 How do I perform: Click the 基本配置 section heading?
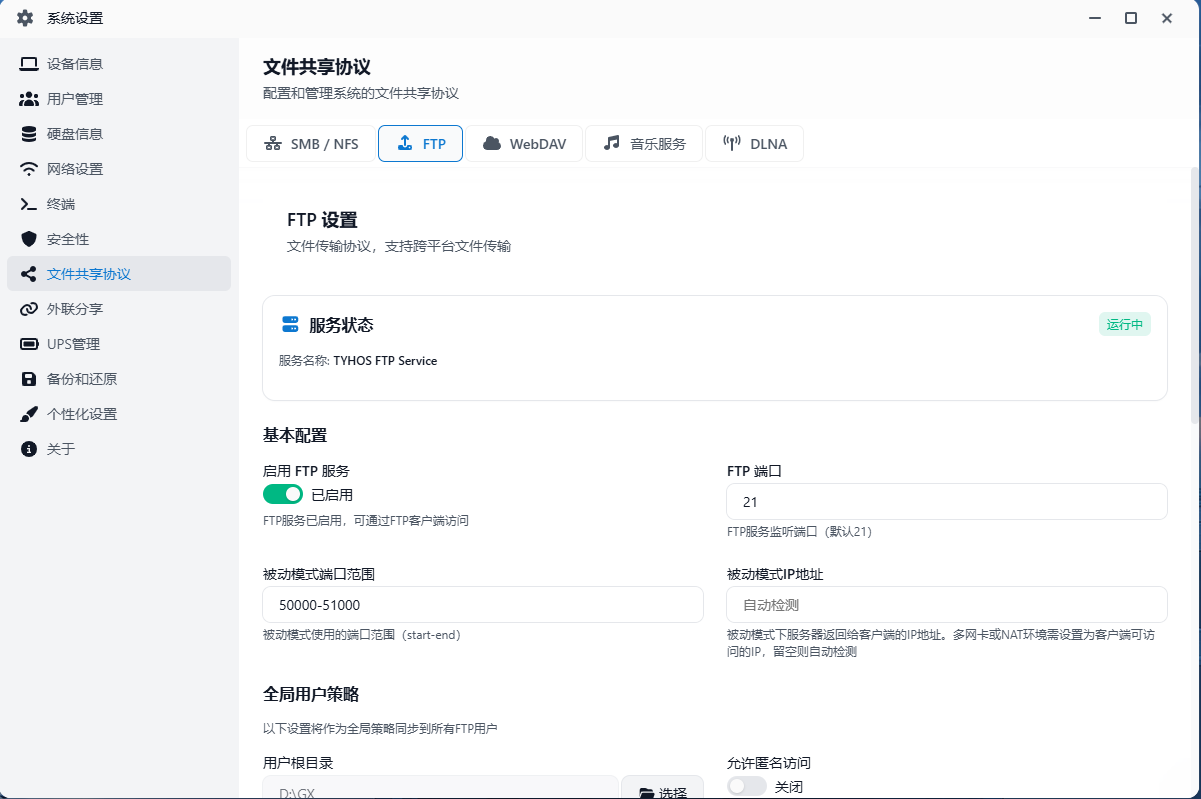pos(295,435)
